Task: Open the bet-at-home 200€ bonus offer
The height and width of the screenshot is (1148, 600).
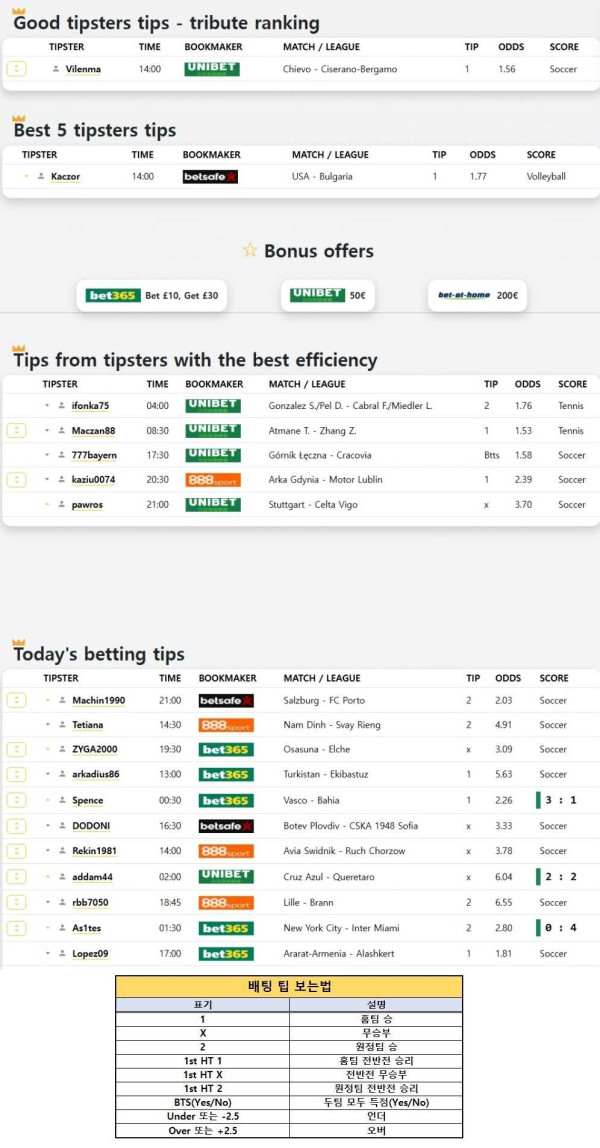Action: pos(478,296)
